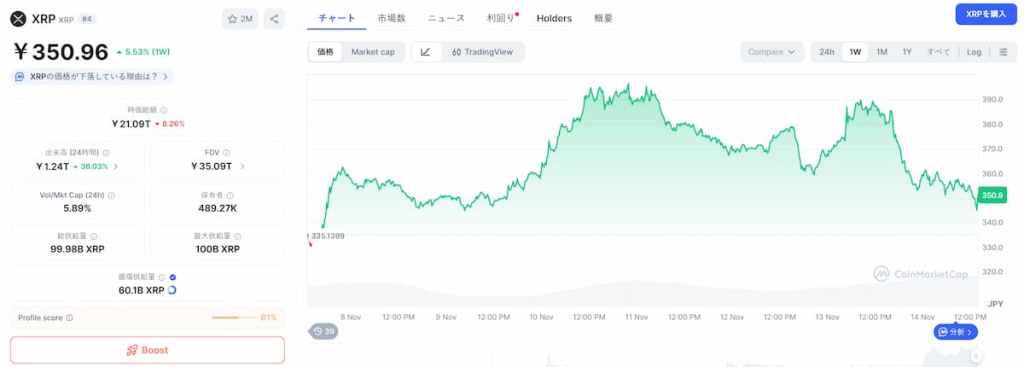Click the 5.89% Vol/Mkt Cap value
1024x367 pixels.
tap(78, 208)
